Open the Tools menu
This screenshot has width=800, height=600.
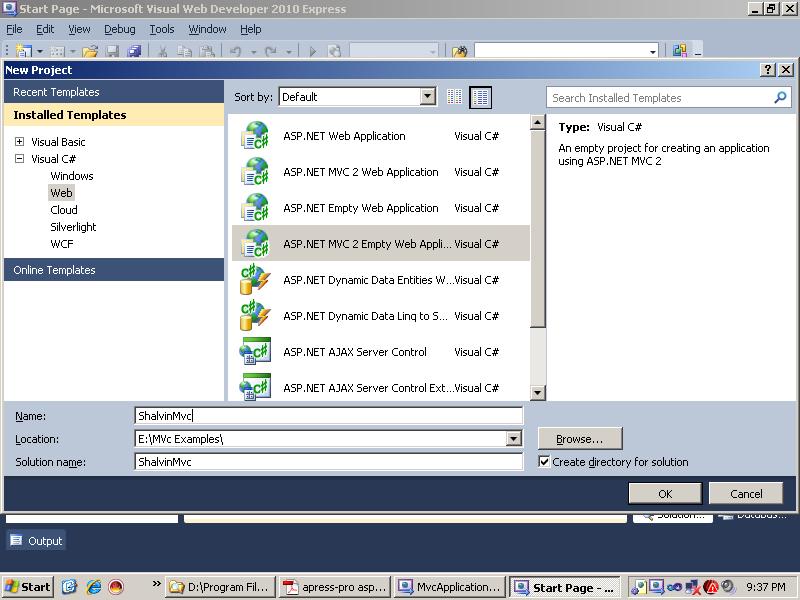[162, 29]
